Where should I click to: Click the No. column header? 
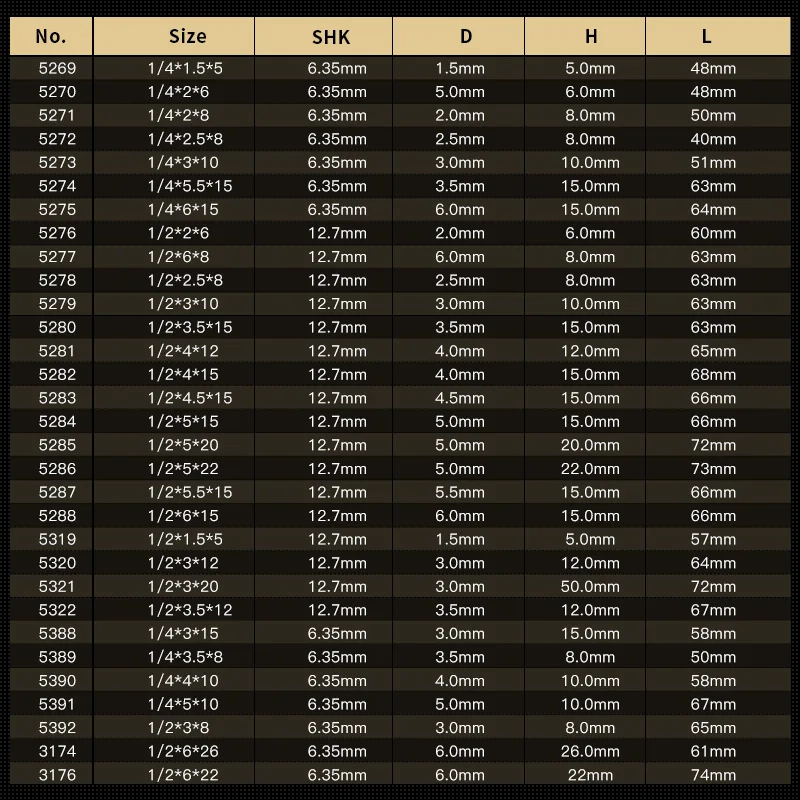pyautogui.click(x=51, y=36)
